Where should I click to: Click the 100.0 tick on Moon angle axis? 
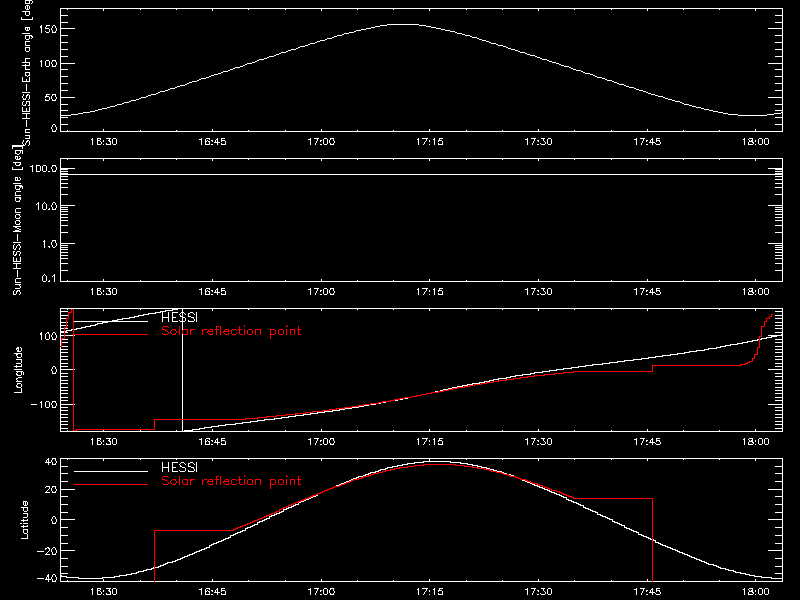pyautogui.click(x=43, y=168)
